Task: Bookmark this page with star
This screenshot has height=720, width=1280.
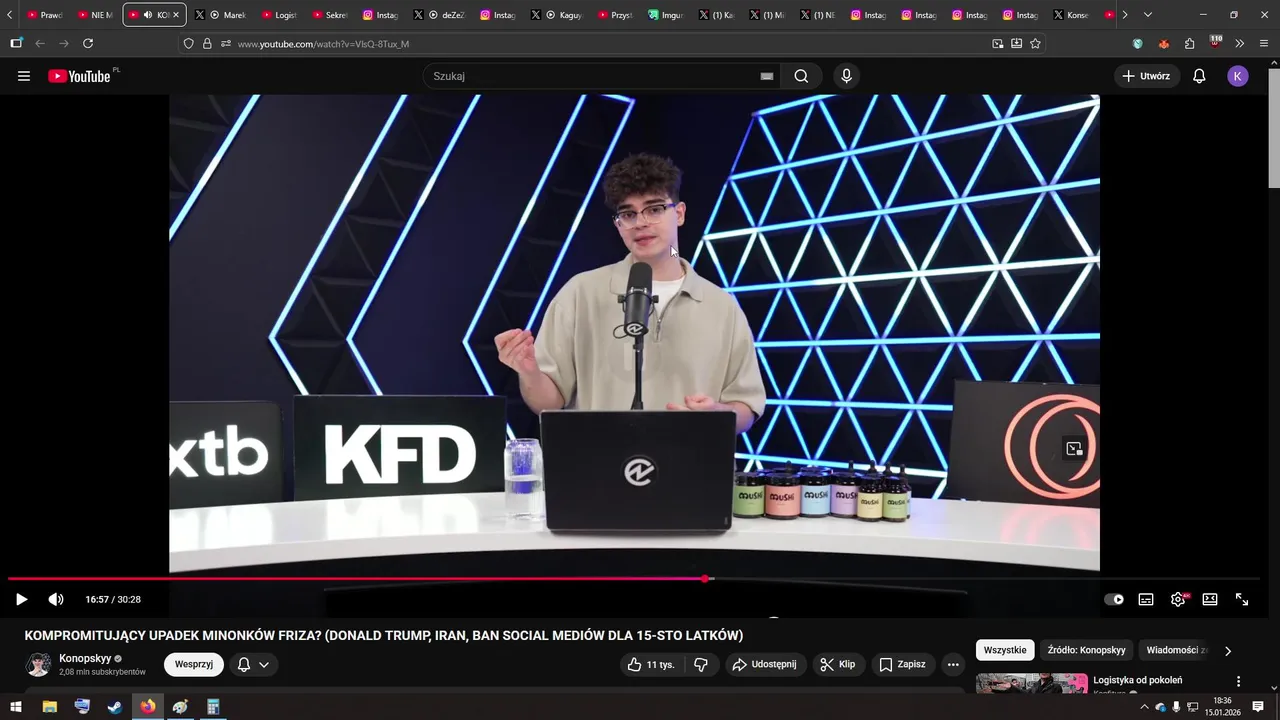Action: pos(1035,43)
